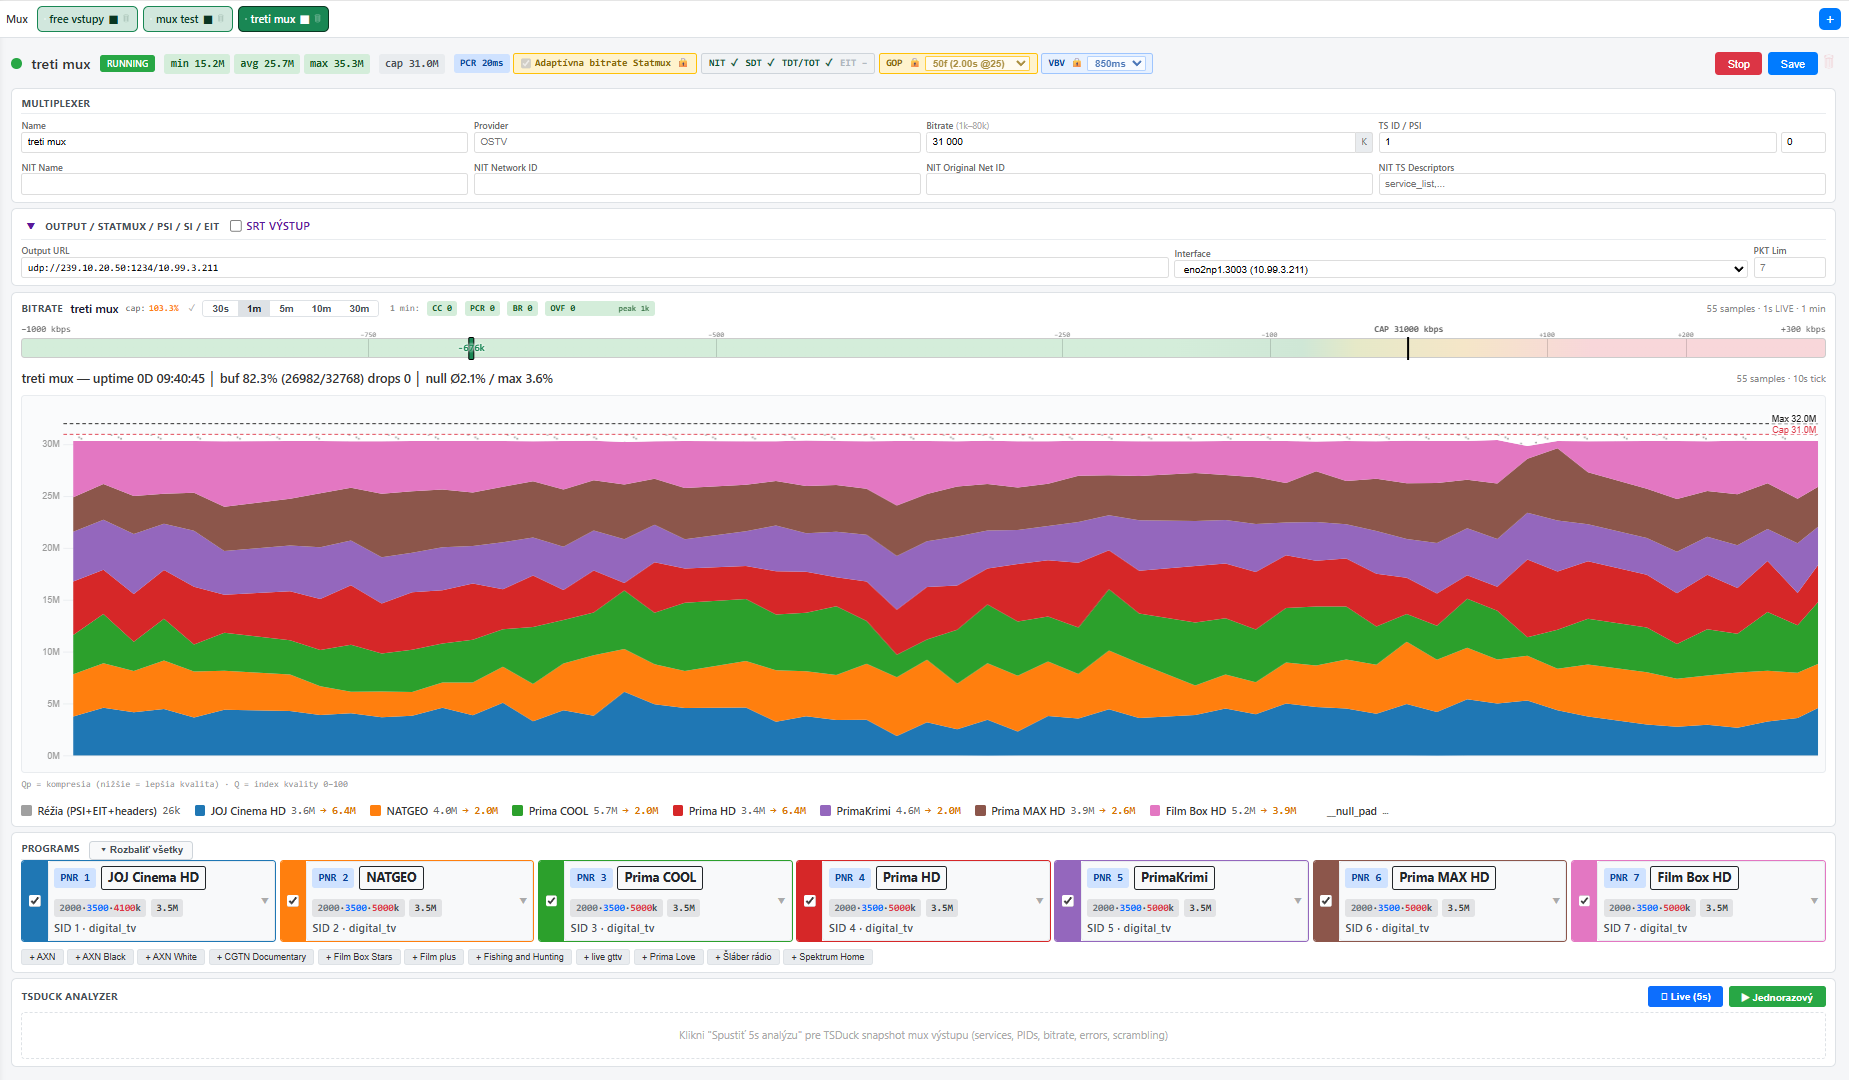Uncheck the PrimaKrimi program checkbox
The width and height of the screenshot is (1849, 1080).
(x=1068, y=901)
